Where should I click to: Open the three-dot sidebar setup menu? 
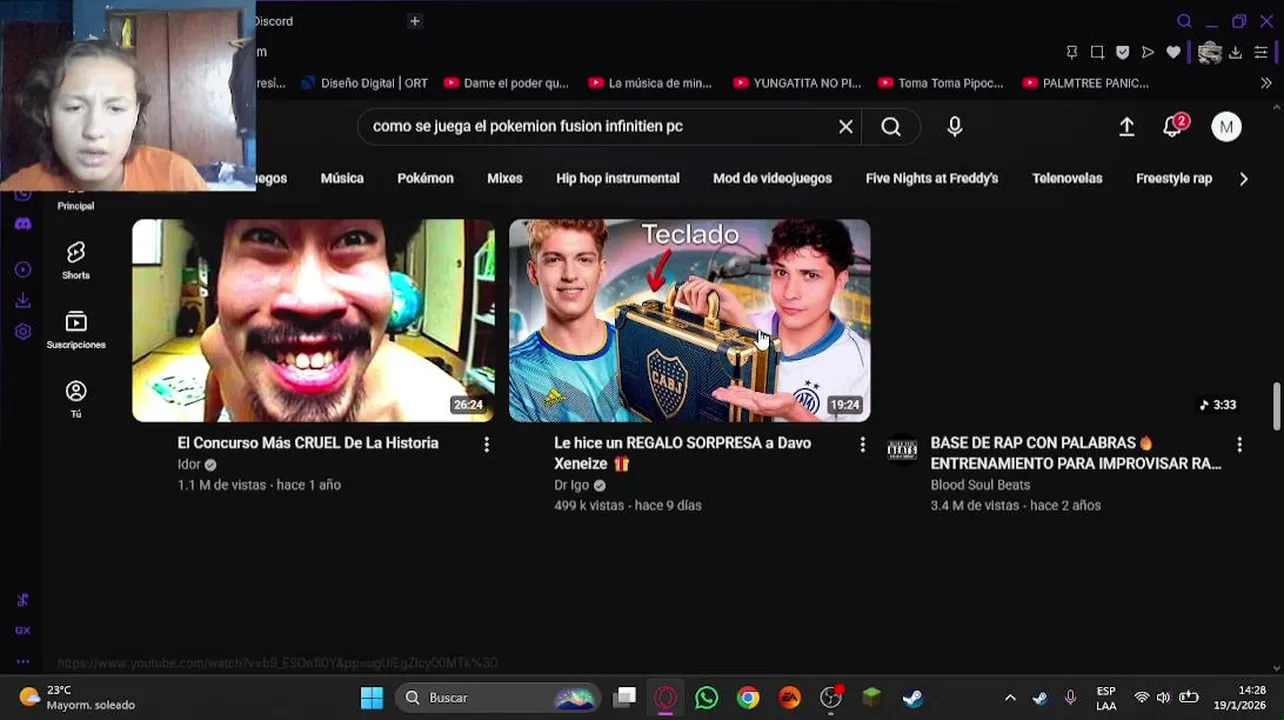click(x=23, y=661)
